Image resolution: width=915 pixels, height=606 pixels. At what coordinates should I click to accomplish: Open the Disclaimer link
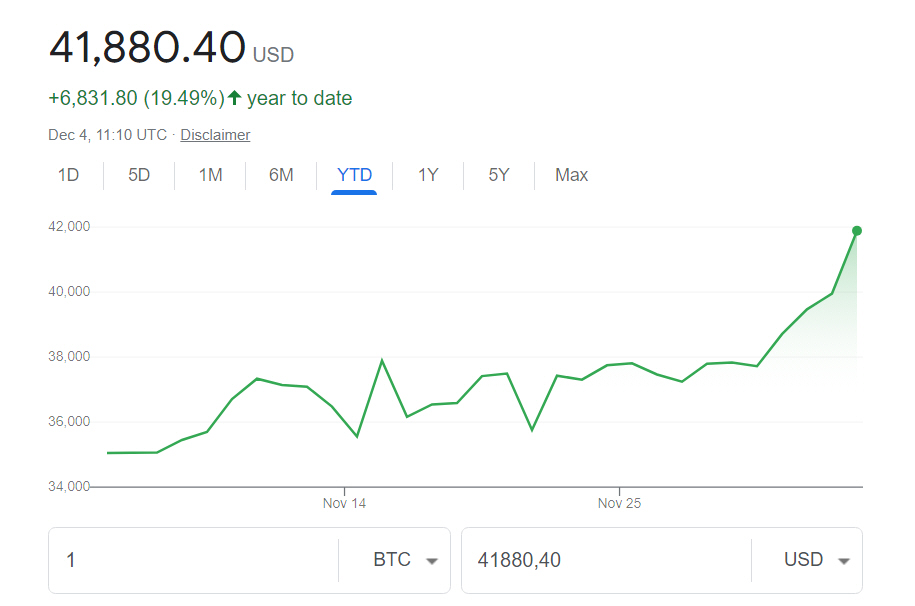tap(215, 135)
